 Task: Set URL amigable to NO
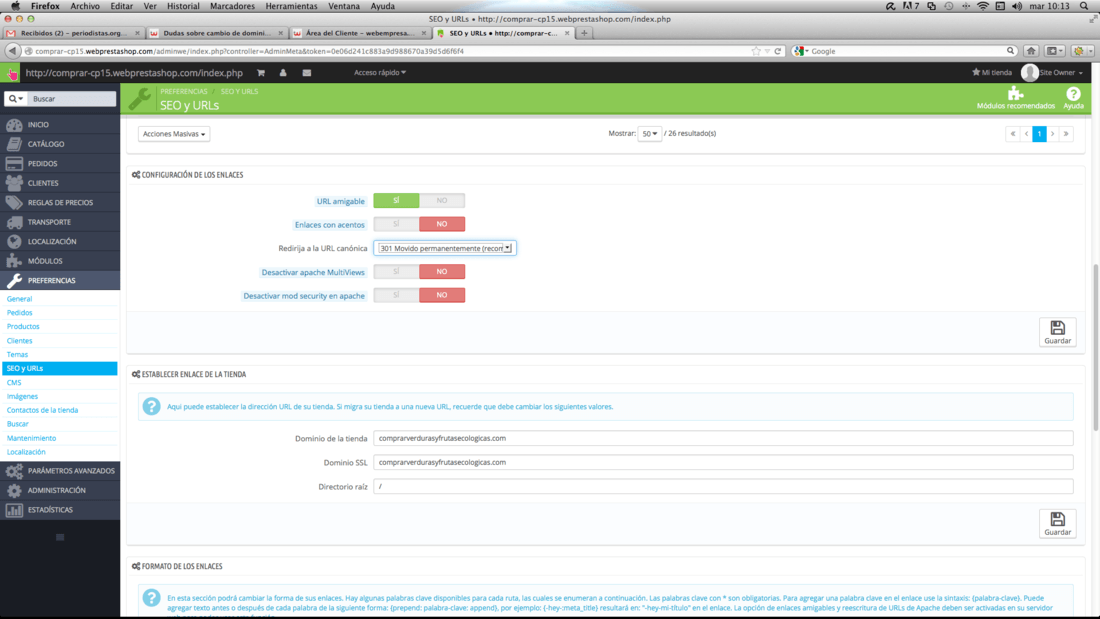pos(442,201)
